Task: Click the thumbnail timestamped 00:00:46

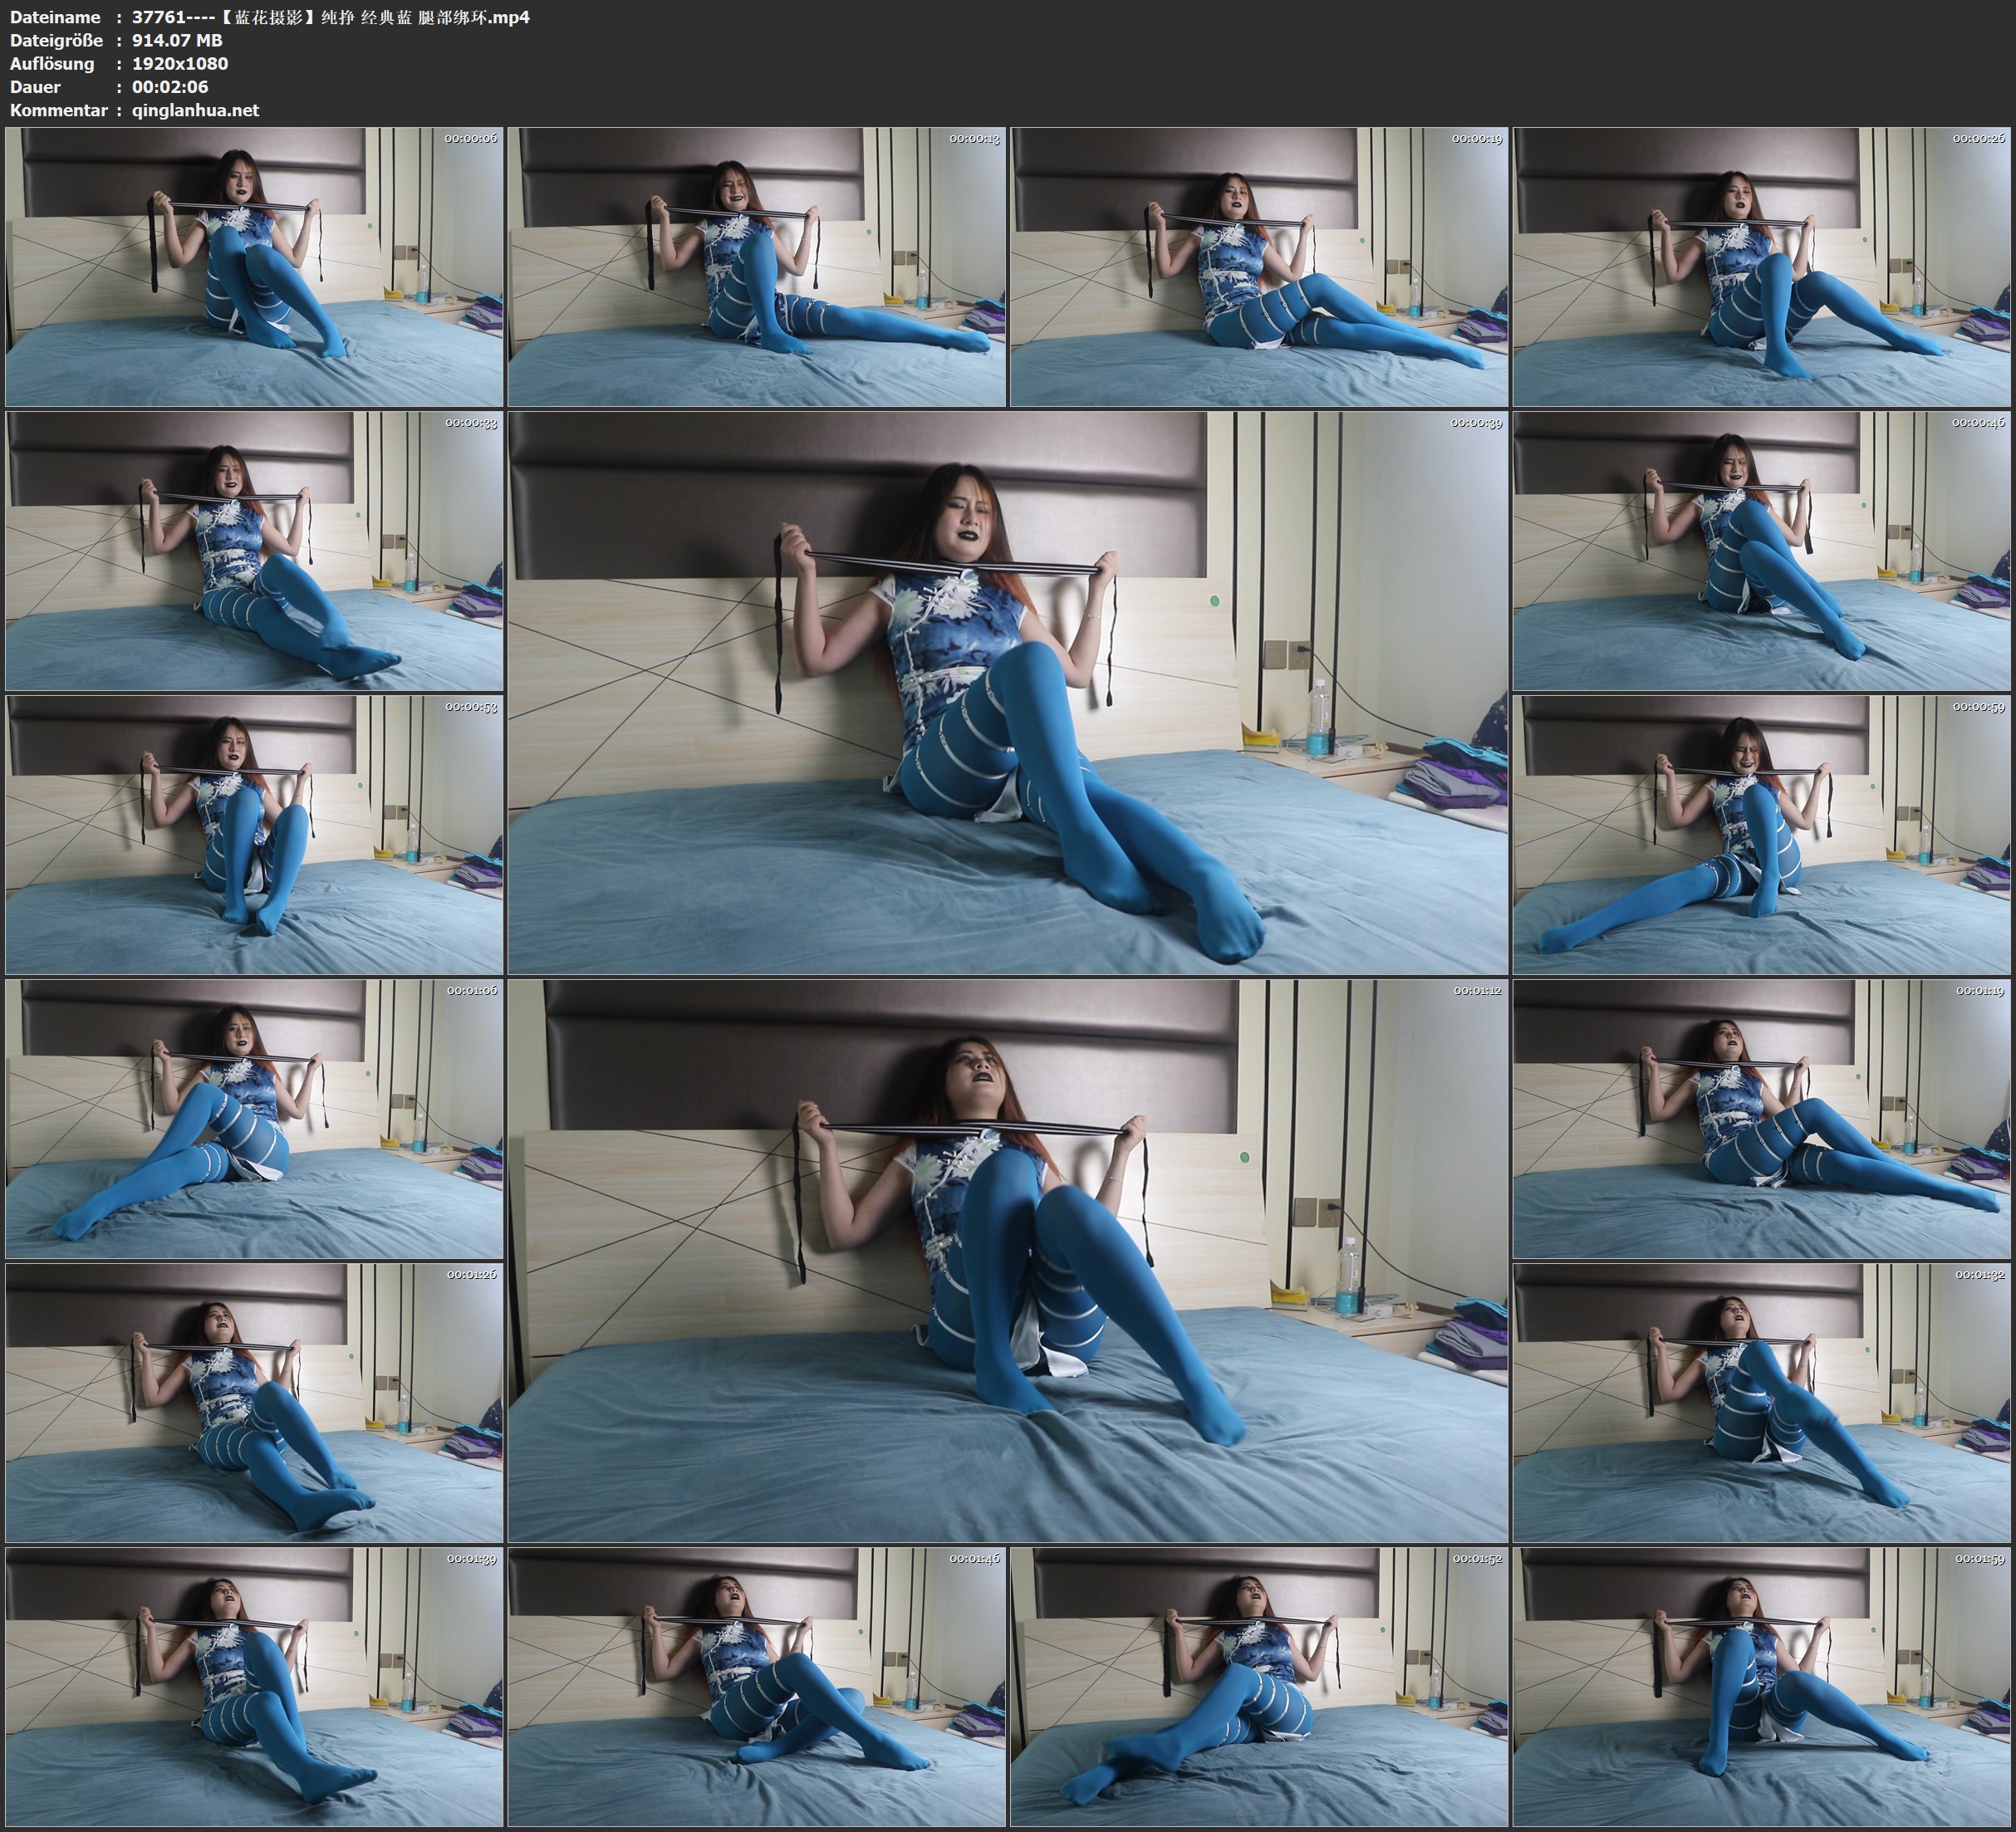Action: pos(1762,550)
